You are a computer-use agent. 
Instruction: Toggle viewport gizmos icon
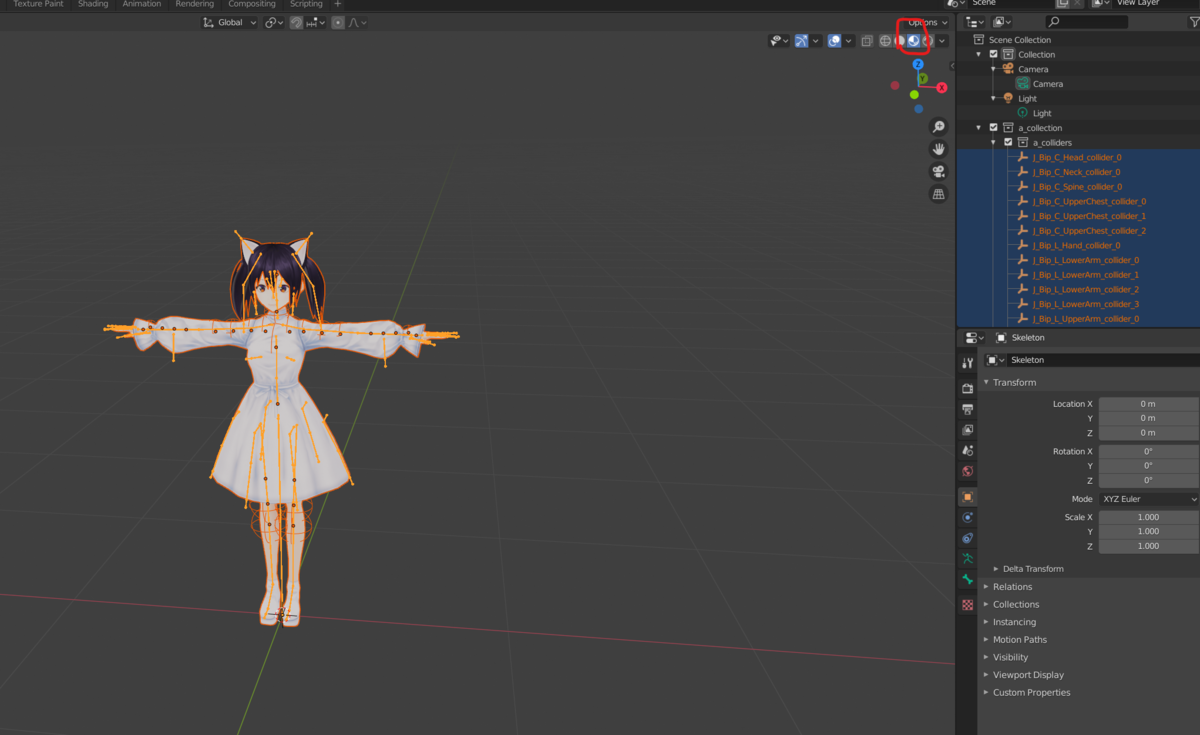tap(801, 41)
